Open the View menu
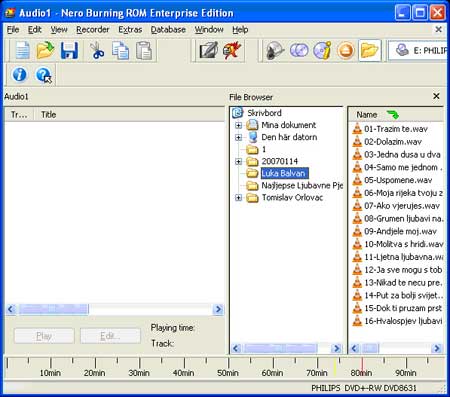The image size is (450, 397). (x=59, y=30)
